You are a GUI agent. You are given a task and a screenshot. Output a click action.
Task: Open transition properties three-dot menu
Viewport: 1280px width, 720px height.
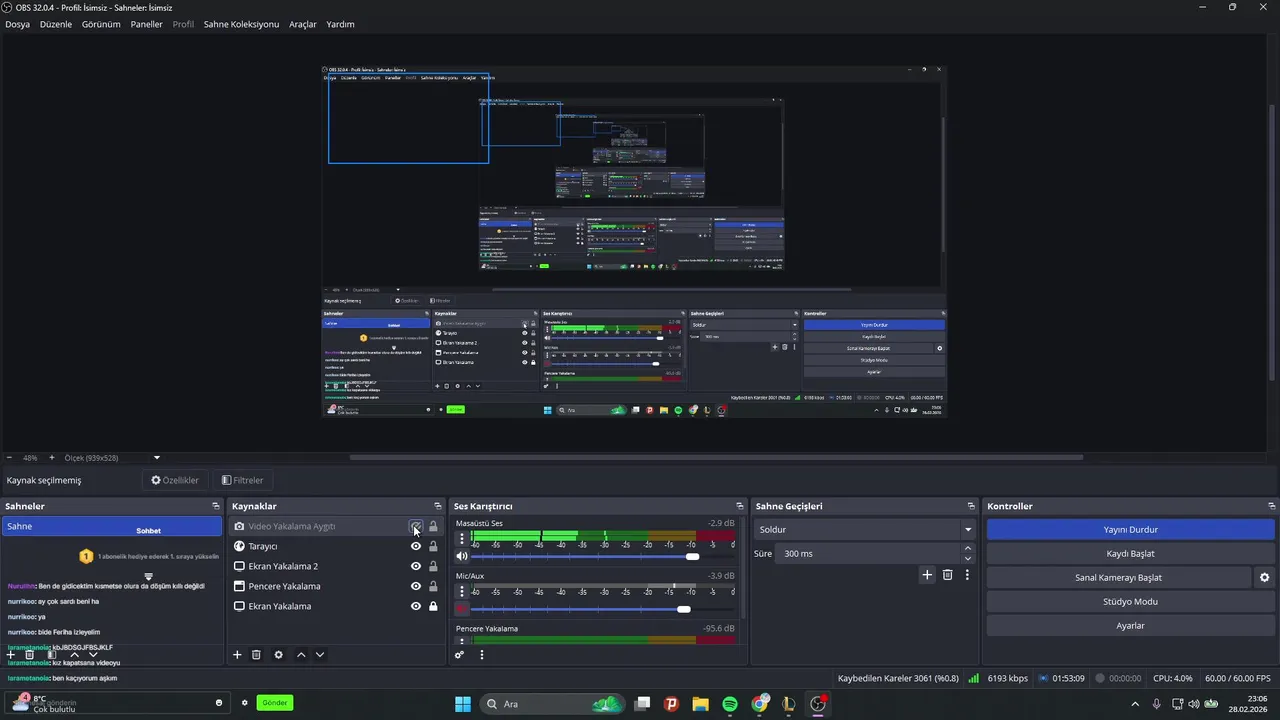[967, 575]
